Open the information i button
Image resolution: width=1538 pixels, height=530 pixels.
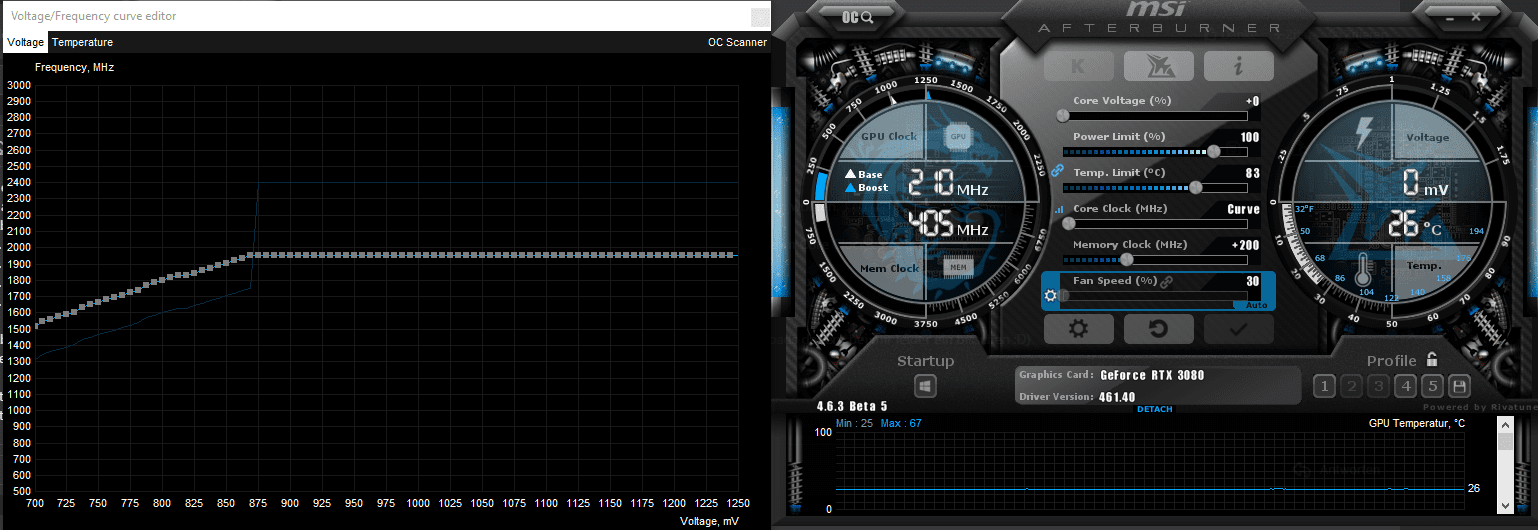point(1238,66)
